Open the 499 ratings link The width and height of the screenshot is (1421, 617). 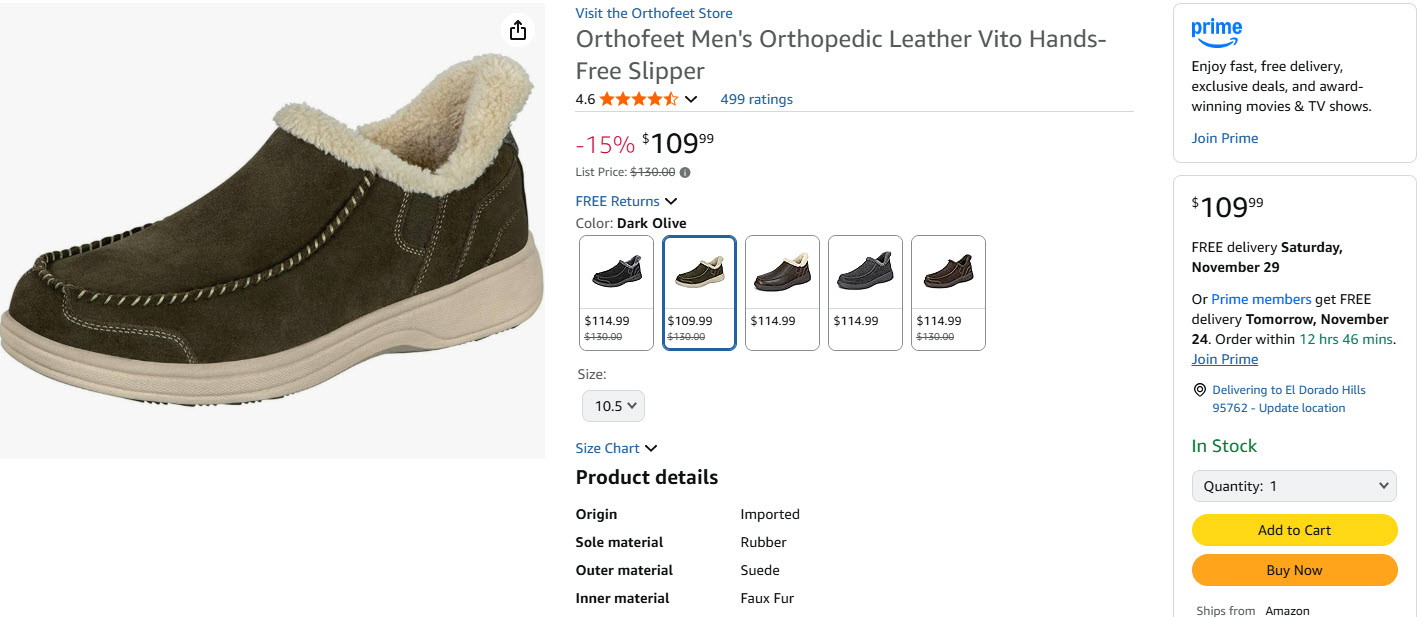click(756, 99)
